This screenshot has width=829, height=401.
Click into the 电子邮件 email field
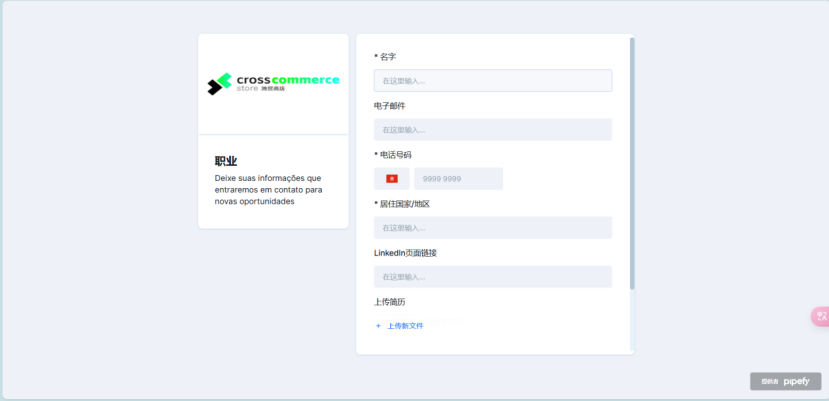(492, 130)
